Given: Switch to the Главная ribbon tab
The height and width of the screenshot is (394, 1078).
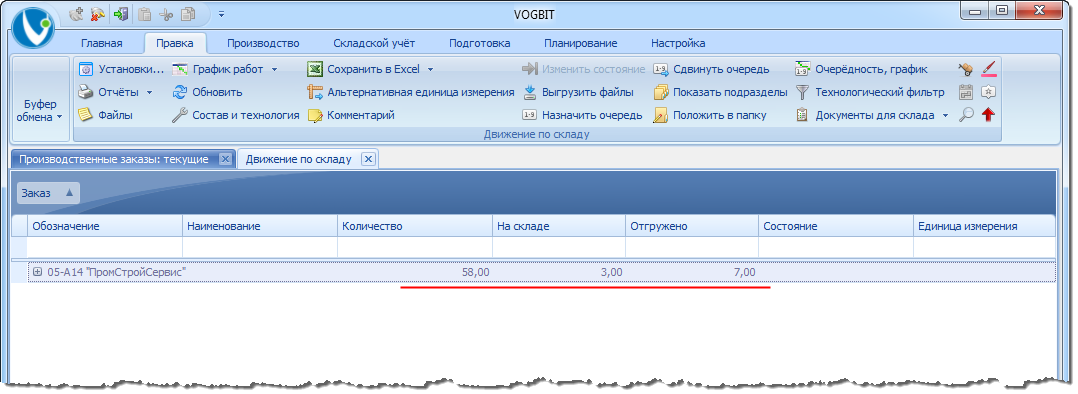Looking at the screenshot, I should tap(102, 43).
